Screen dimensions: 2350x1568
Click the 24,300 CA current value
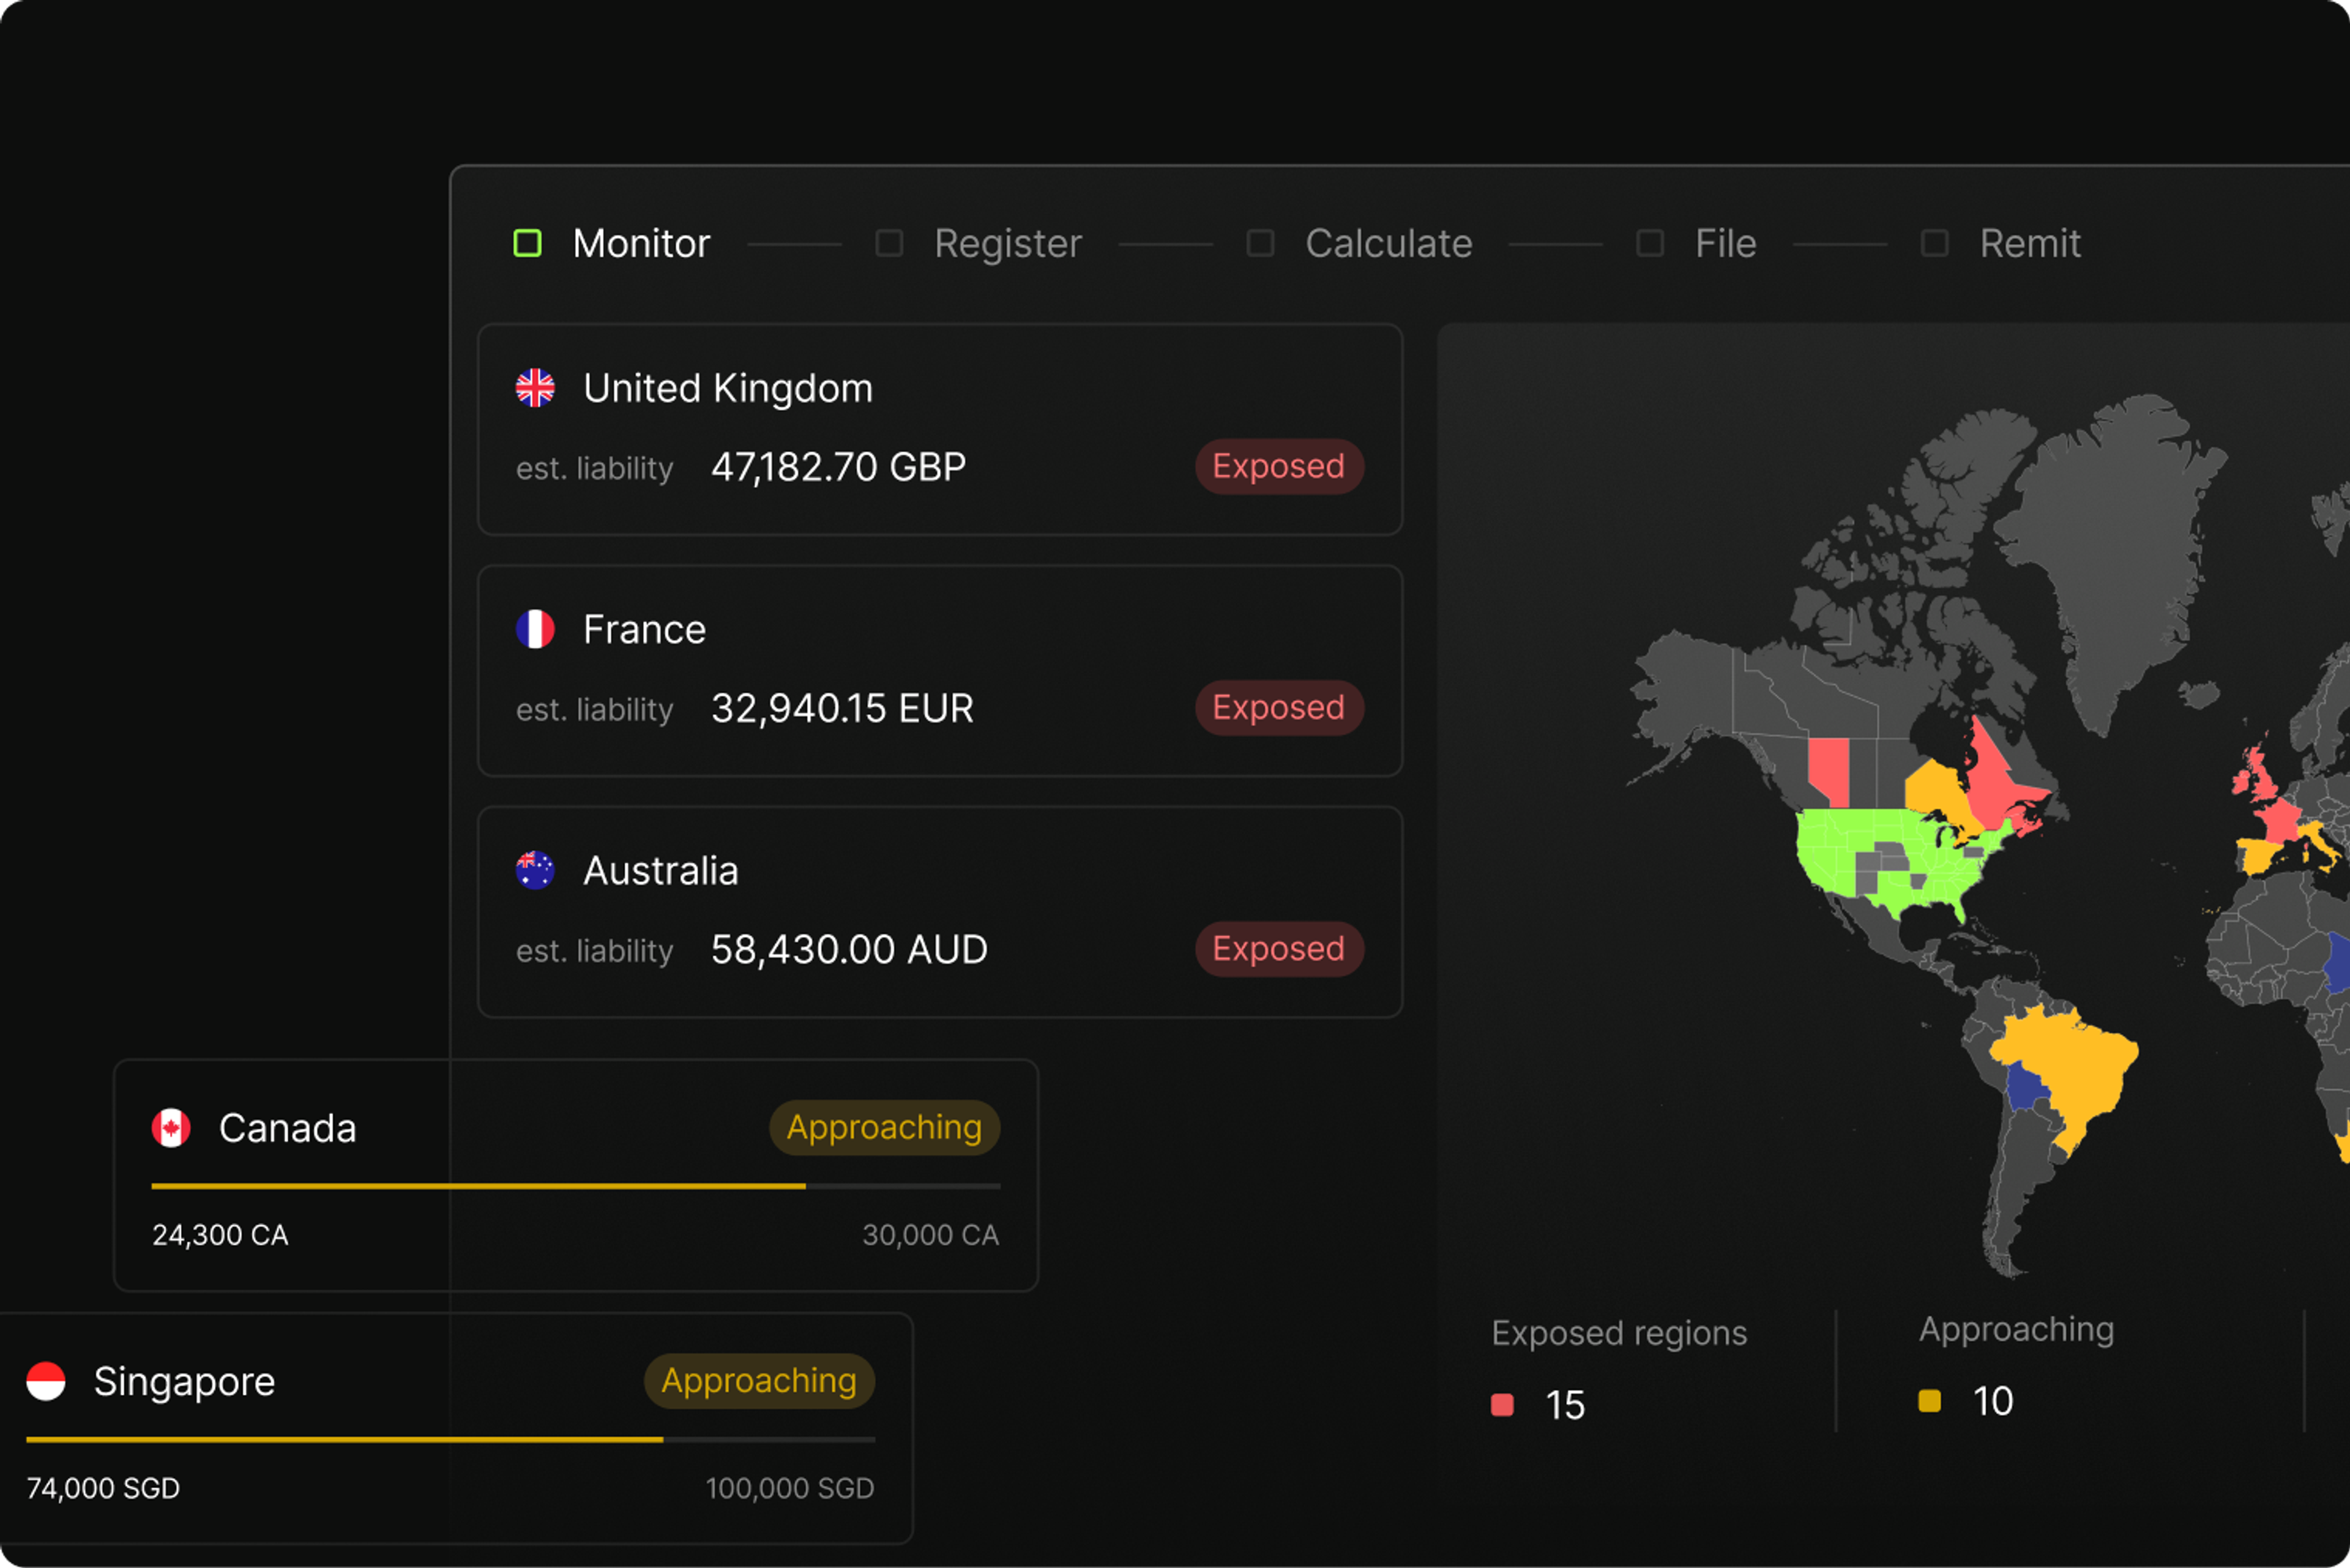coord(220,1235)
